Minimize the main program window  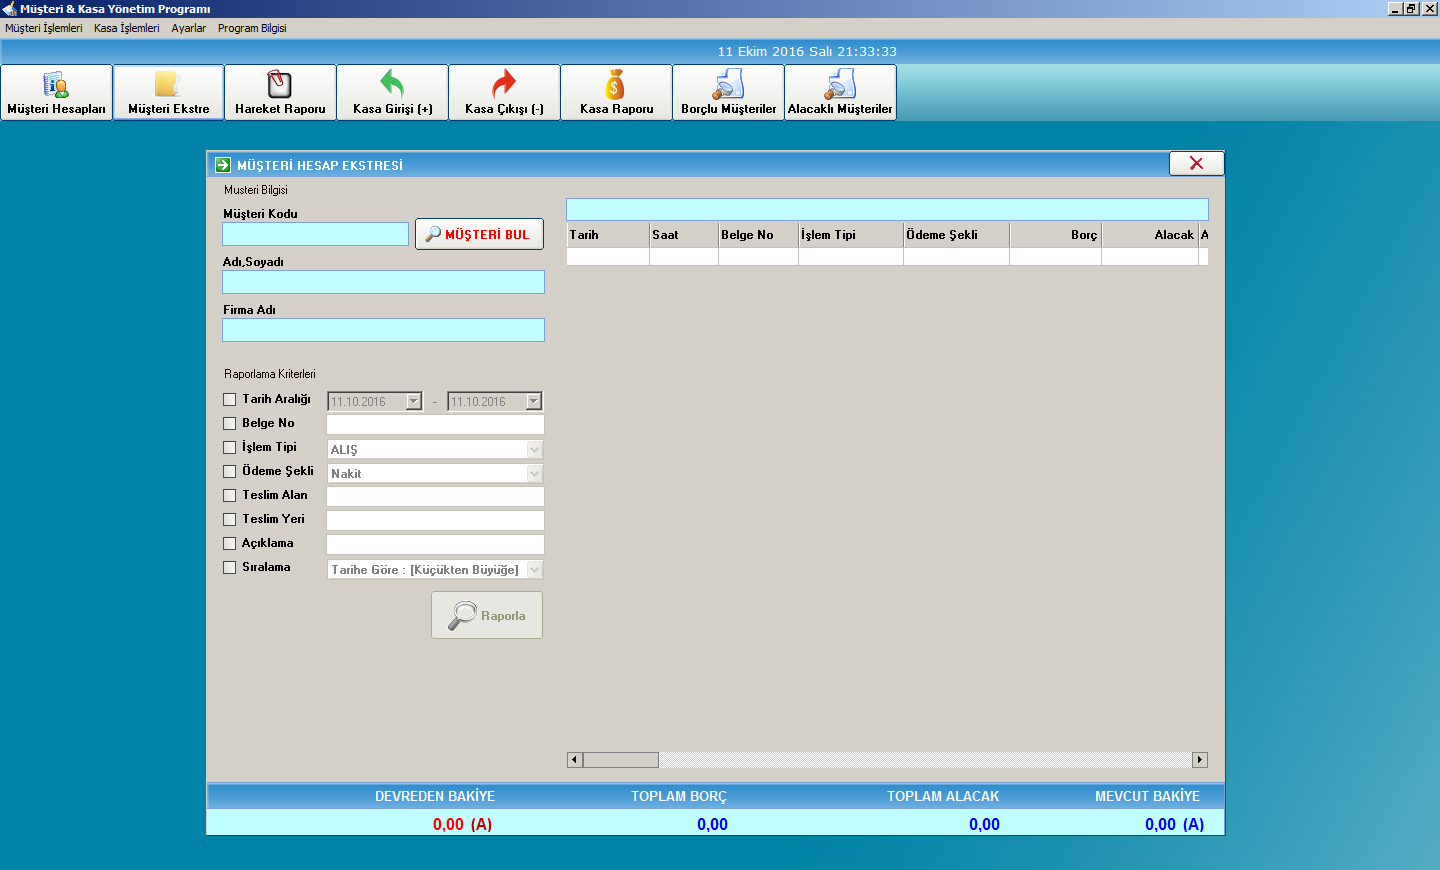[x=1395, y=8]
